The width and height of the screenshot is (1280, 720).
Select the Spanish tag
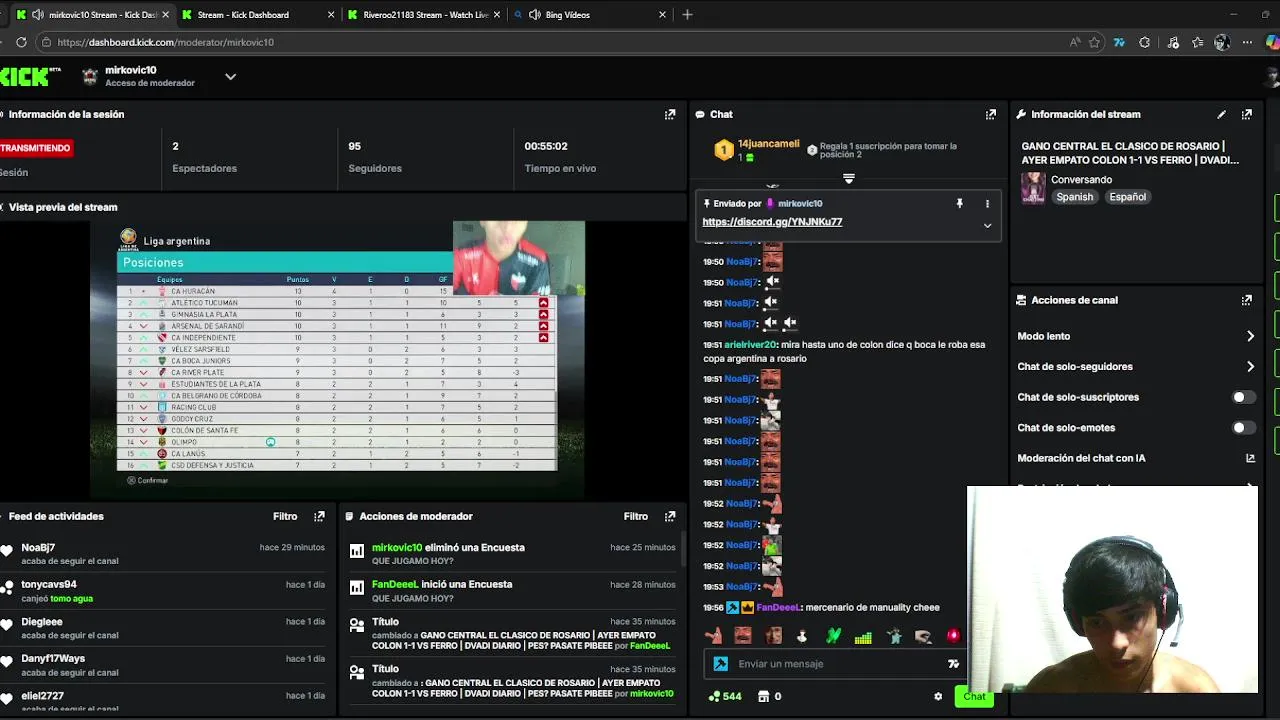pos(1075,197)
